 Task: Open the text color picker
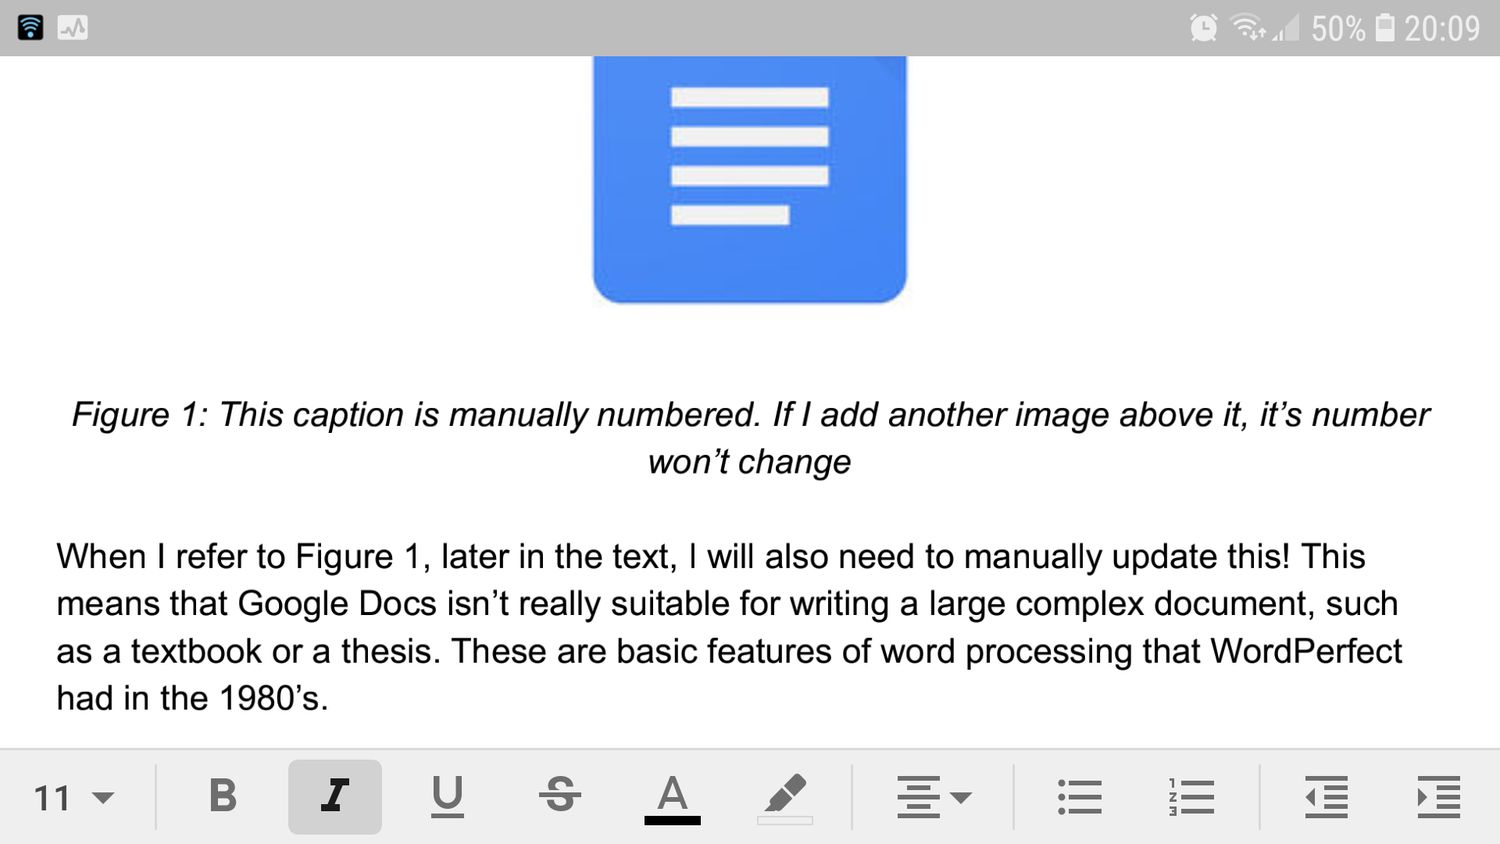click(x=672, y=798)
